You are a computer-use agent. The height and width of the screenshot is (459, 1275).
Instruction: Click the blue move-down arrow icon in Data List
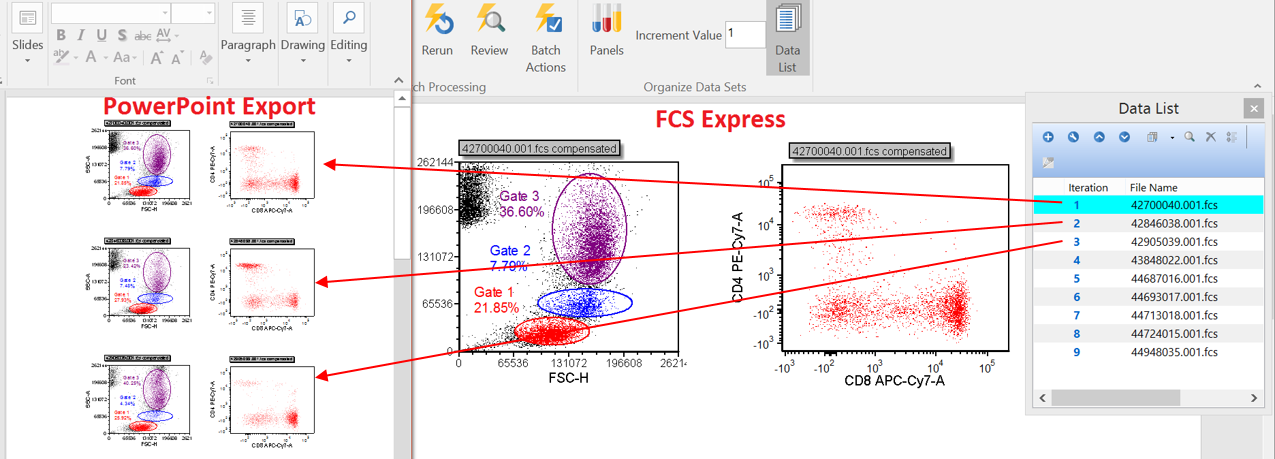click(1125, 137)
